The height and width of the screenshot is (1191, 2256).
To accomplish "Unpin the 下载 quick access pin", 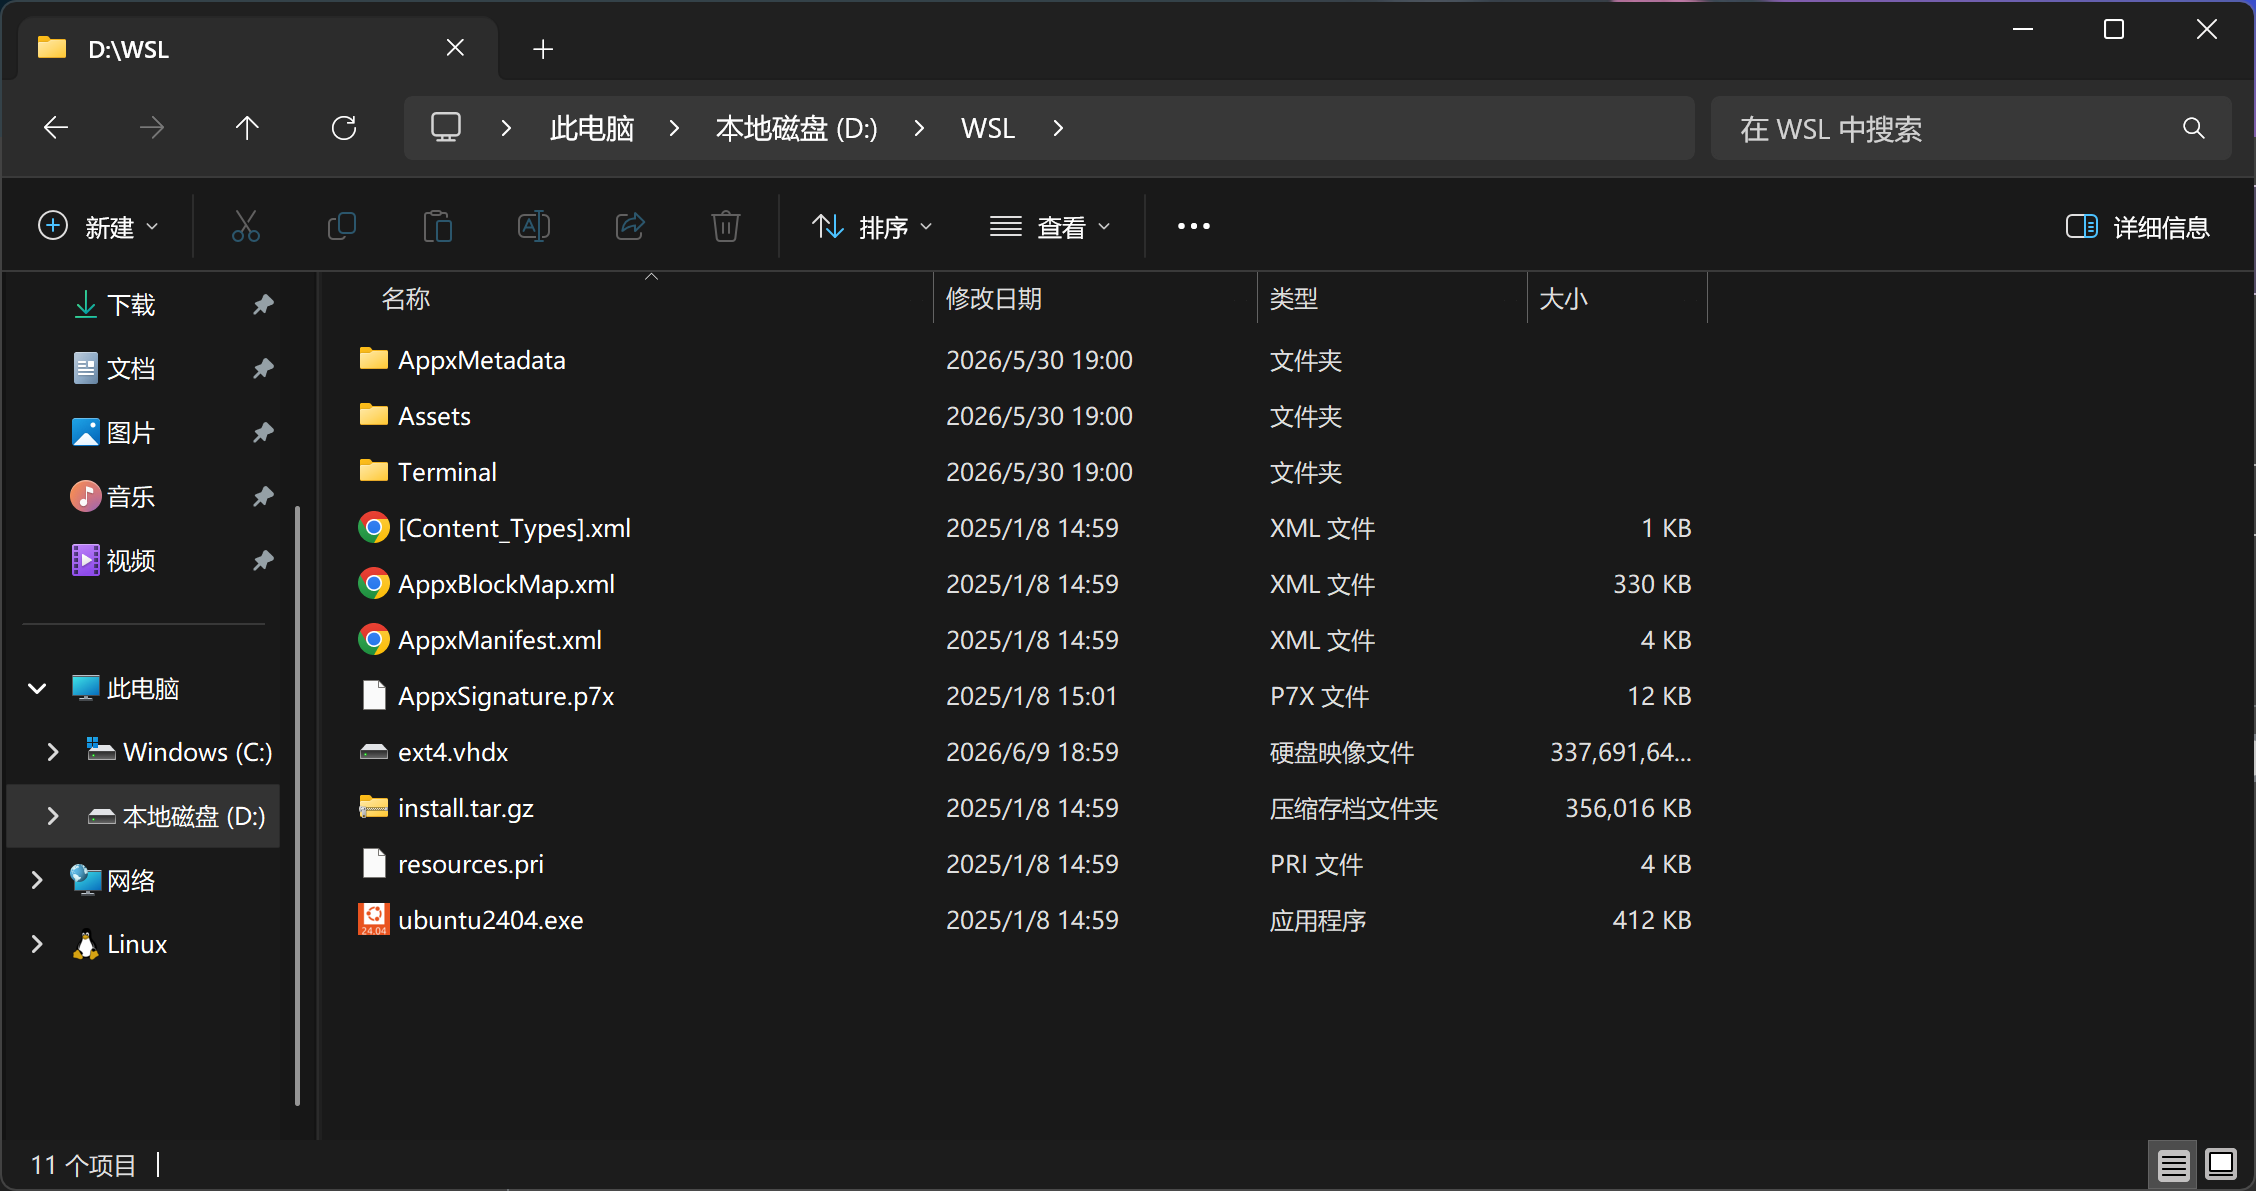I will click(x=263, y=304).
